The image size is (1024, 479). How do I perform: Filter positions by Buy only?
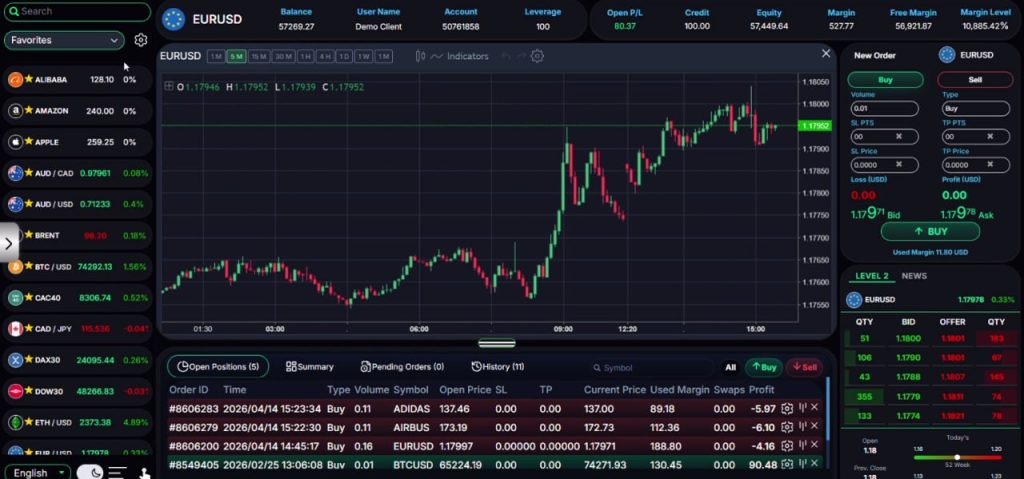pos(764,367)
